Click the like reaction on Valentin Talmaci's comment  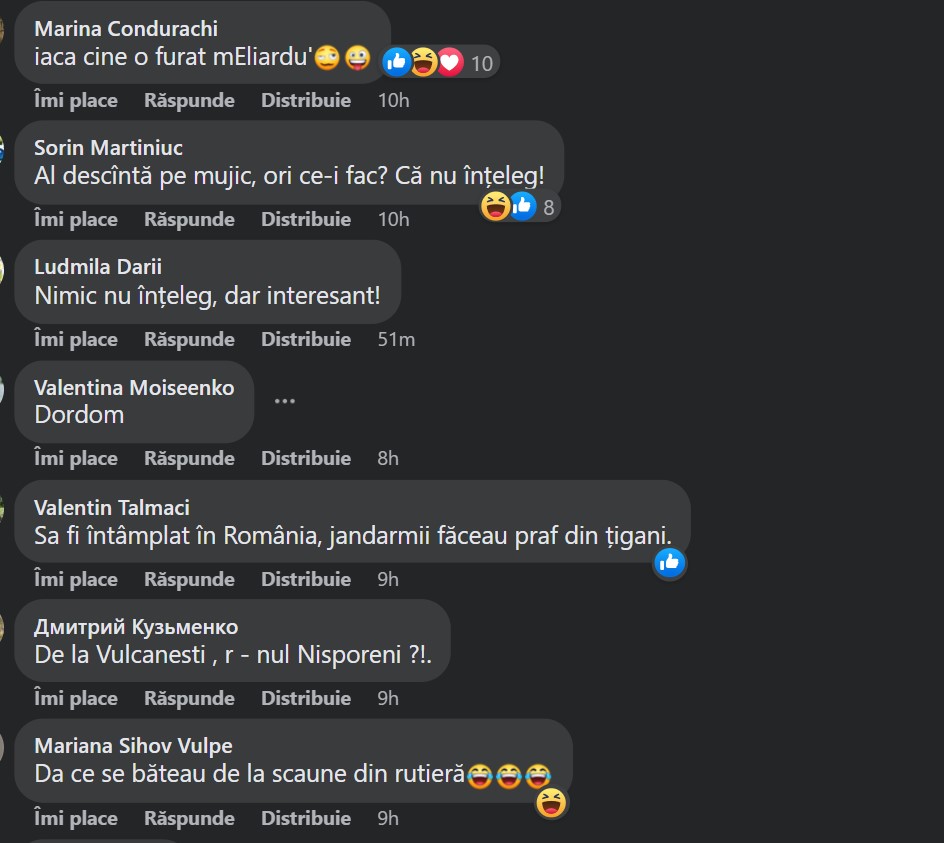[x=669, y=563]
